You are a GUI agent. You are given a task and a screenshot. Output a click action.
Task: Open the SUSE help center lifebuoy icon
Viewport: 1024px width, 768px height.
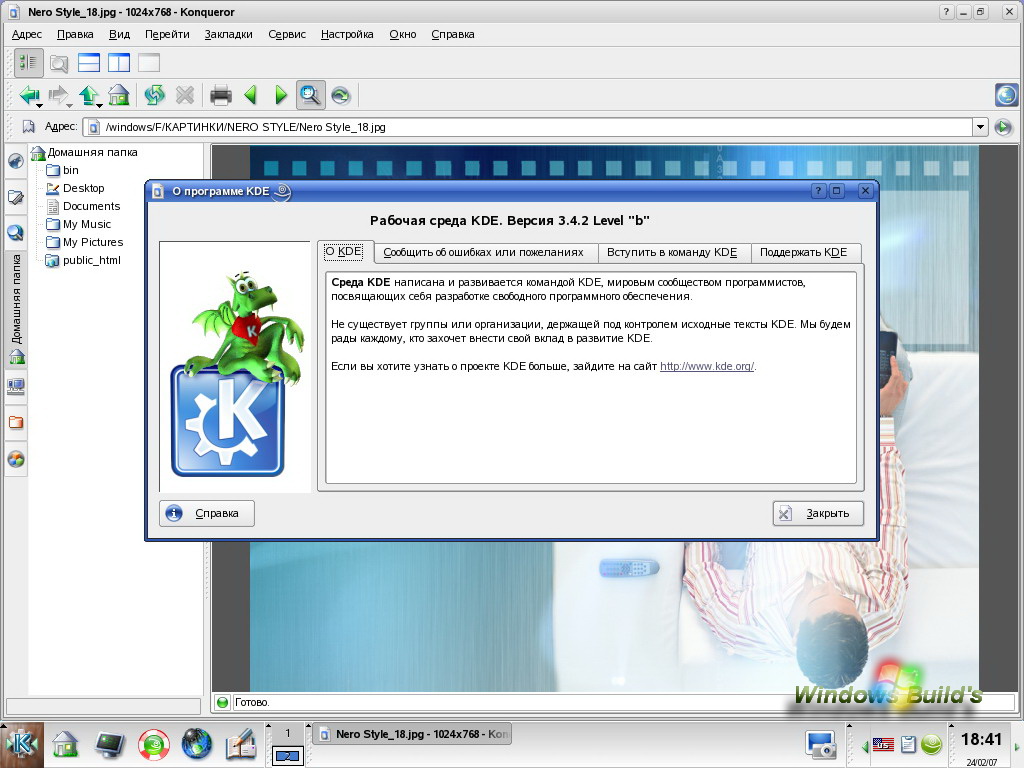[x=153, y=744]
